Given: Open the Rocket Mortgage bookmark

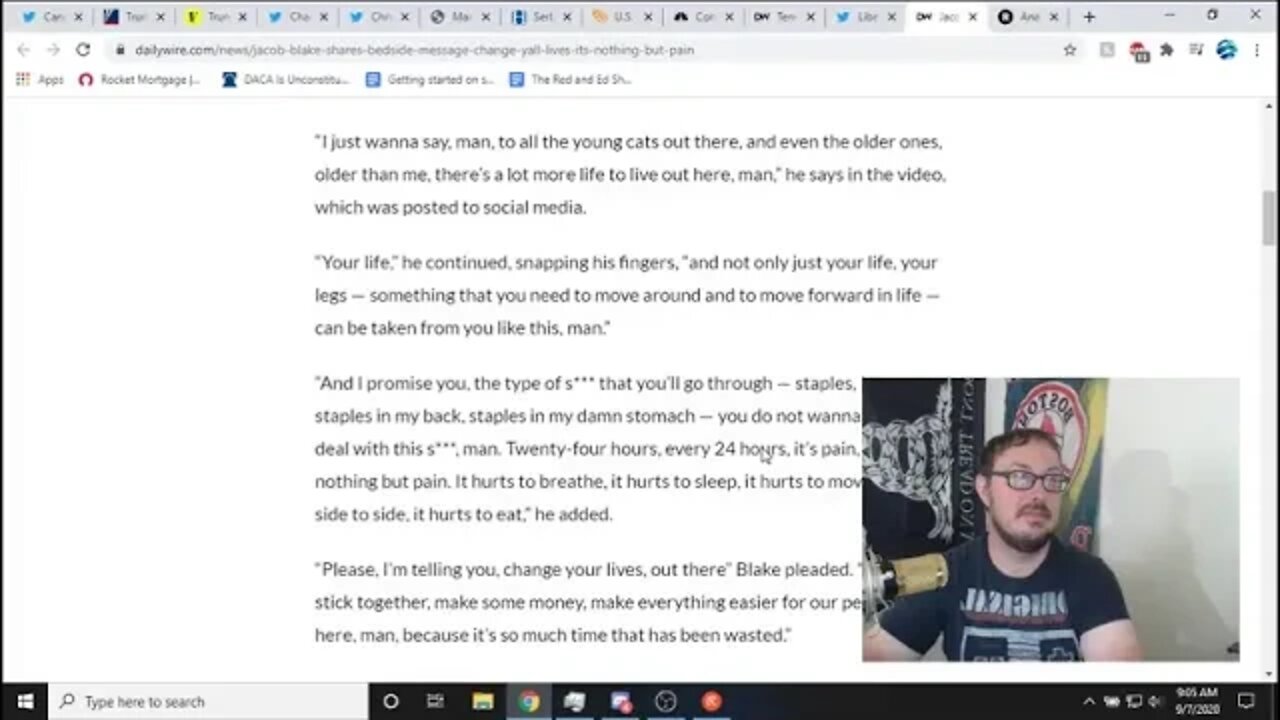Looking at the screenshot, I should click(x=139, y=80).
